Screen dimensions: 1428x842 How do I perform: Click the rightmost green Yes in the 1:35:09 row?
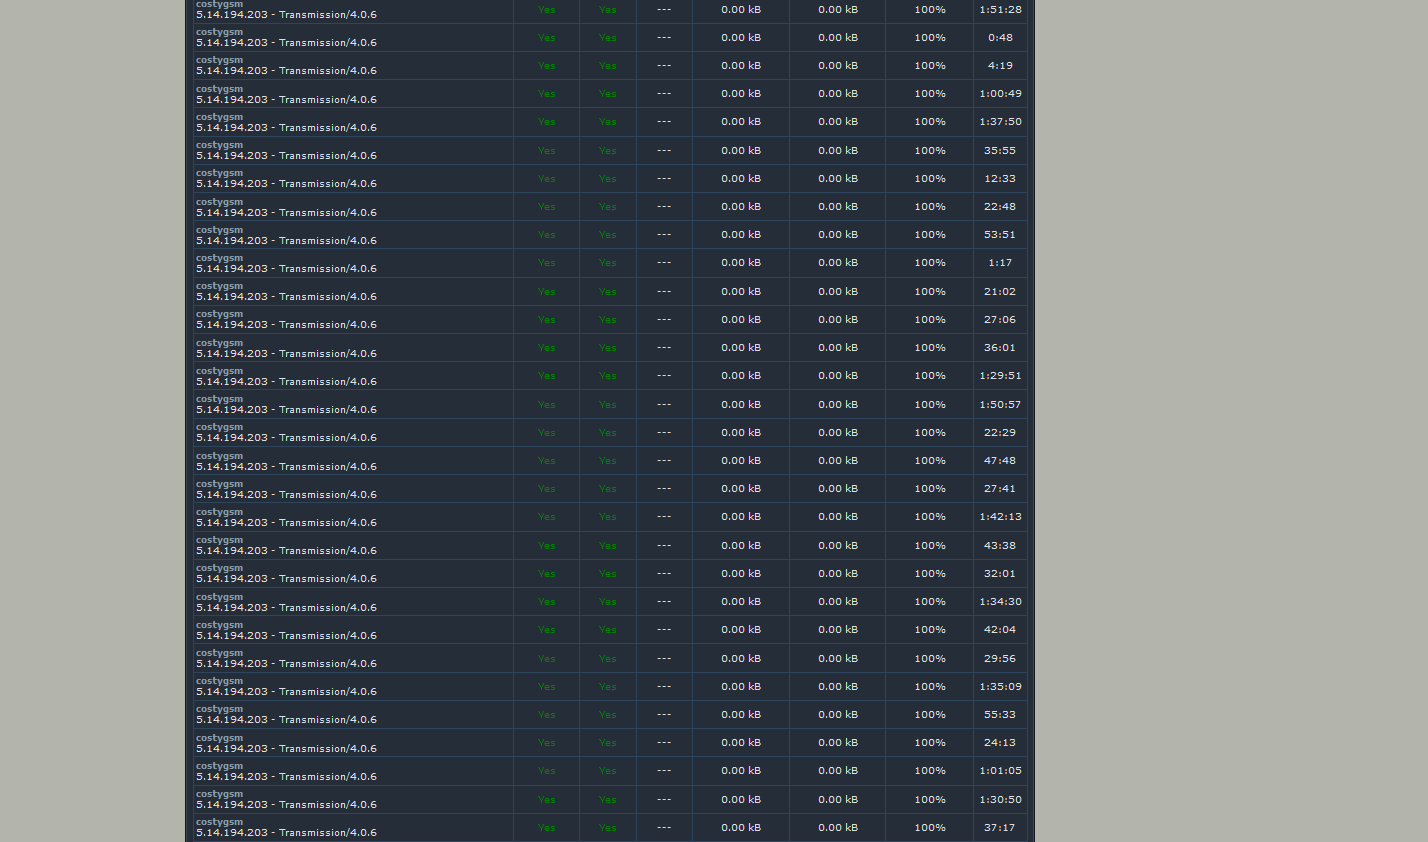tap(607, 687)
